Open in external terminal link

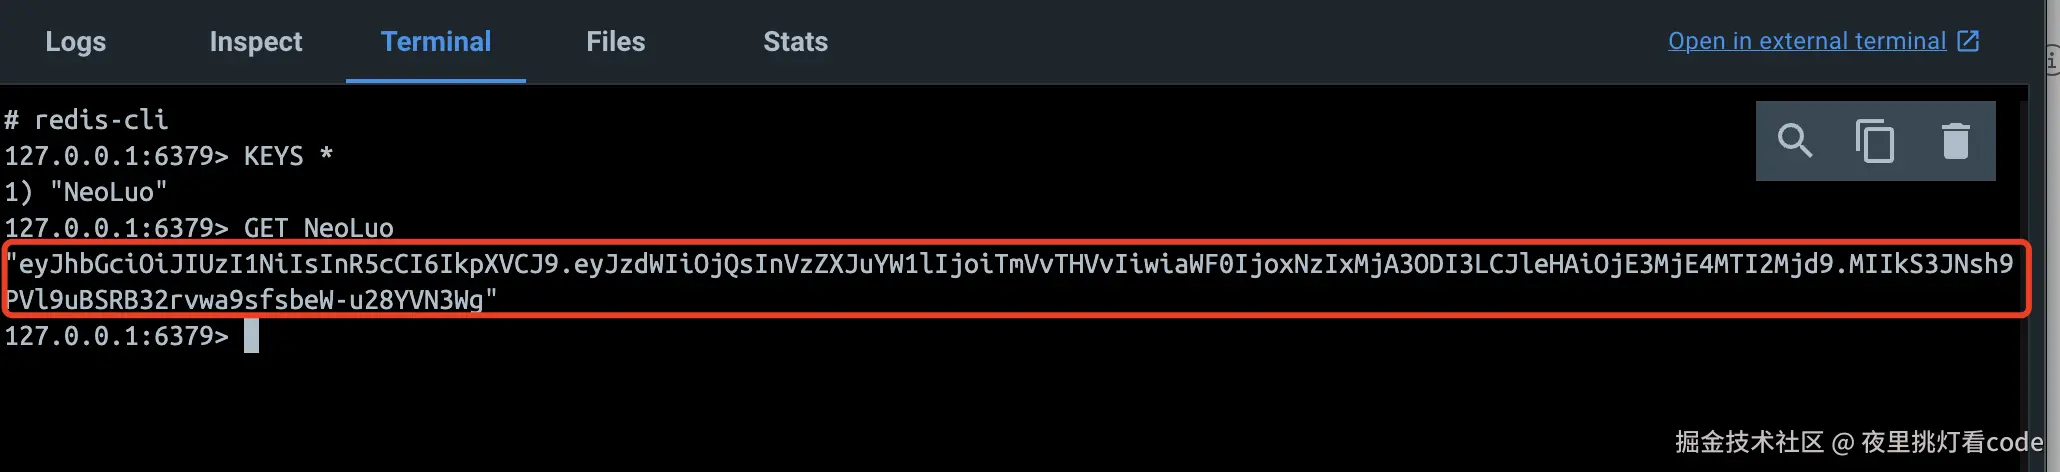[1807, 41]
